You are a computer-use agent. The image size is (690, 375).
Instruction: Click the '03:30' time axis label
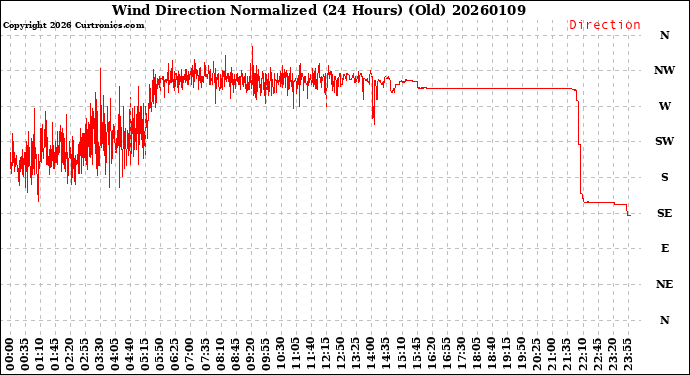pos(100,354)
